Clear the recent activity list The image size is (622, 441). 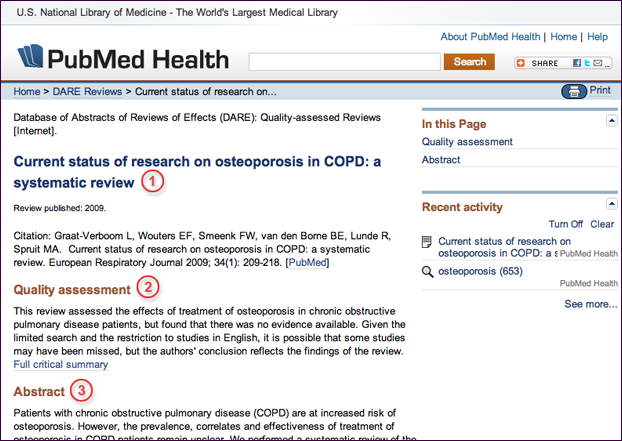click(602, 224)
